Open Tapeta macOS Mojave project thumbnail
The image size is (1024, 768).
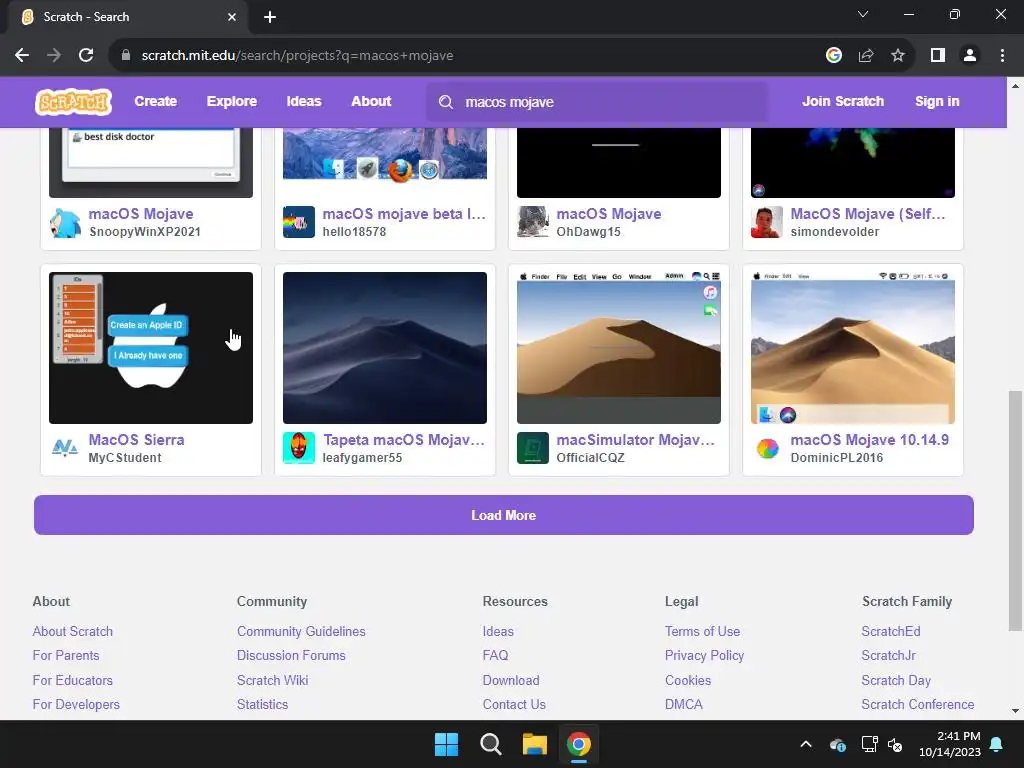coord(385,348)
